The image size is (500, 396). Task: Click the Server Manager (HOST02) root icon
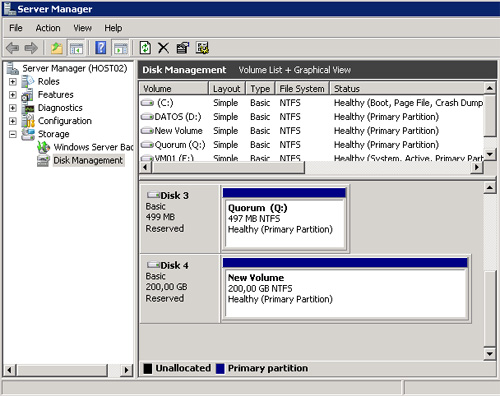click(x=13, y=68)
